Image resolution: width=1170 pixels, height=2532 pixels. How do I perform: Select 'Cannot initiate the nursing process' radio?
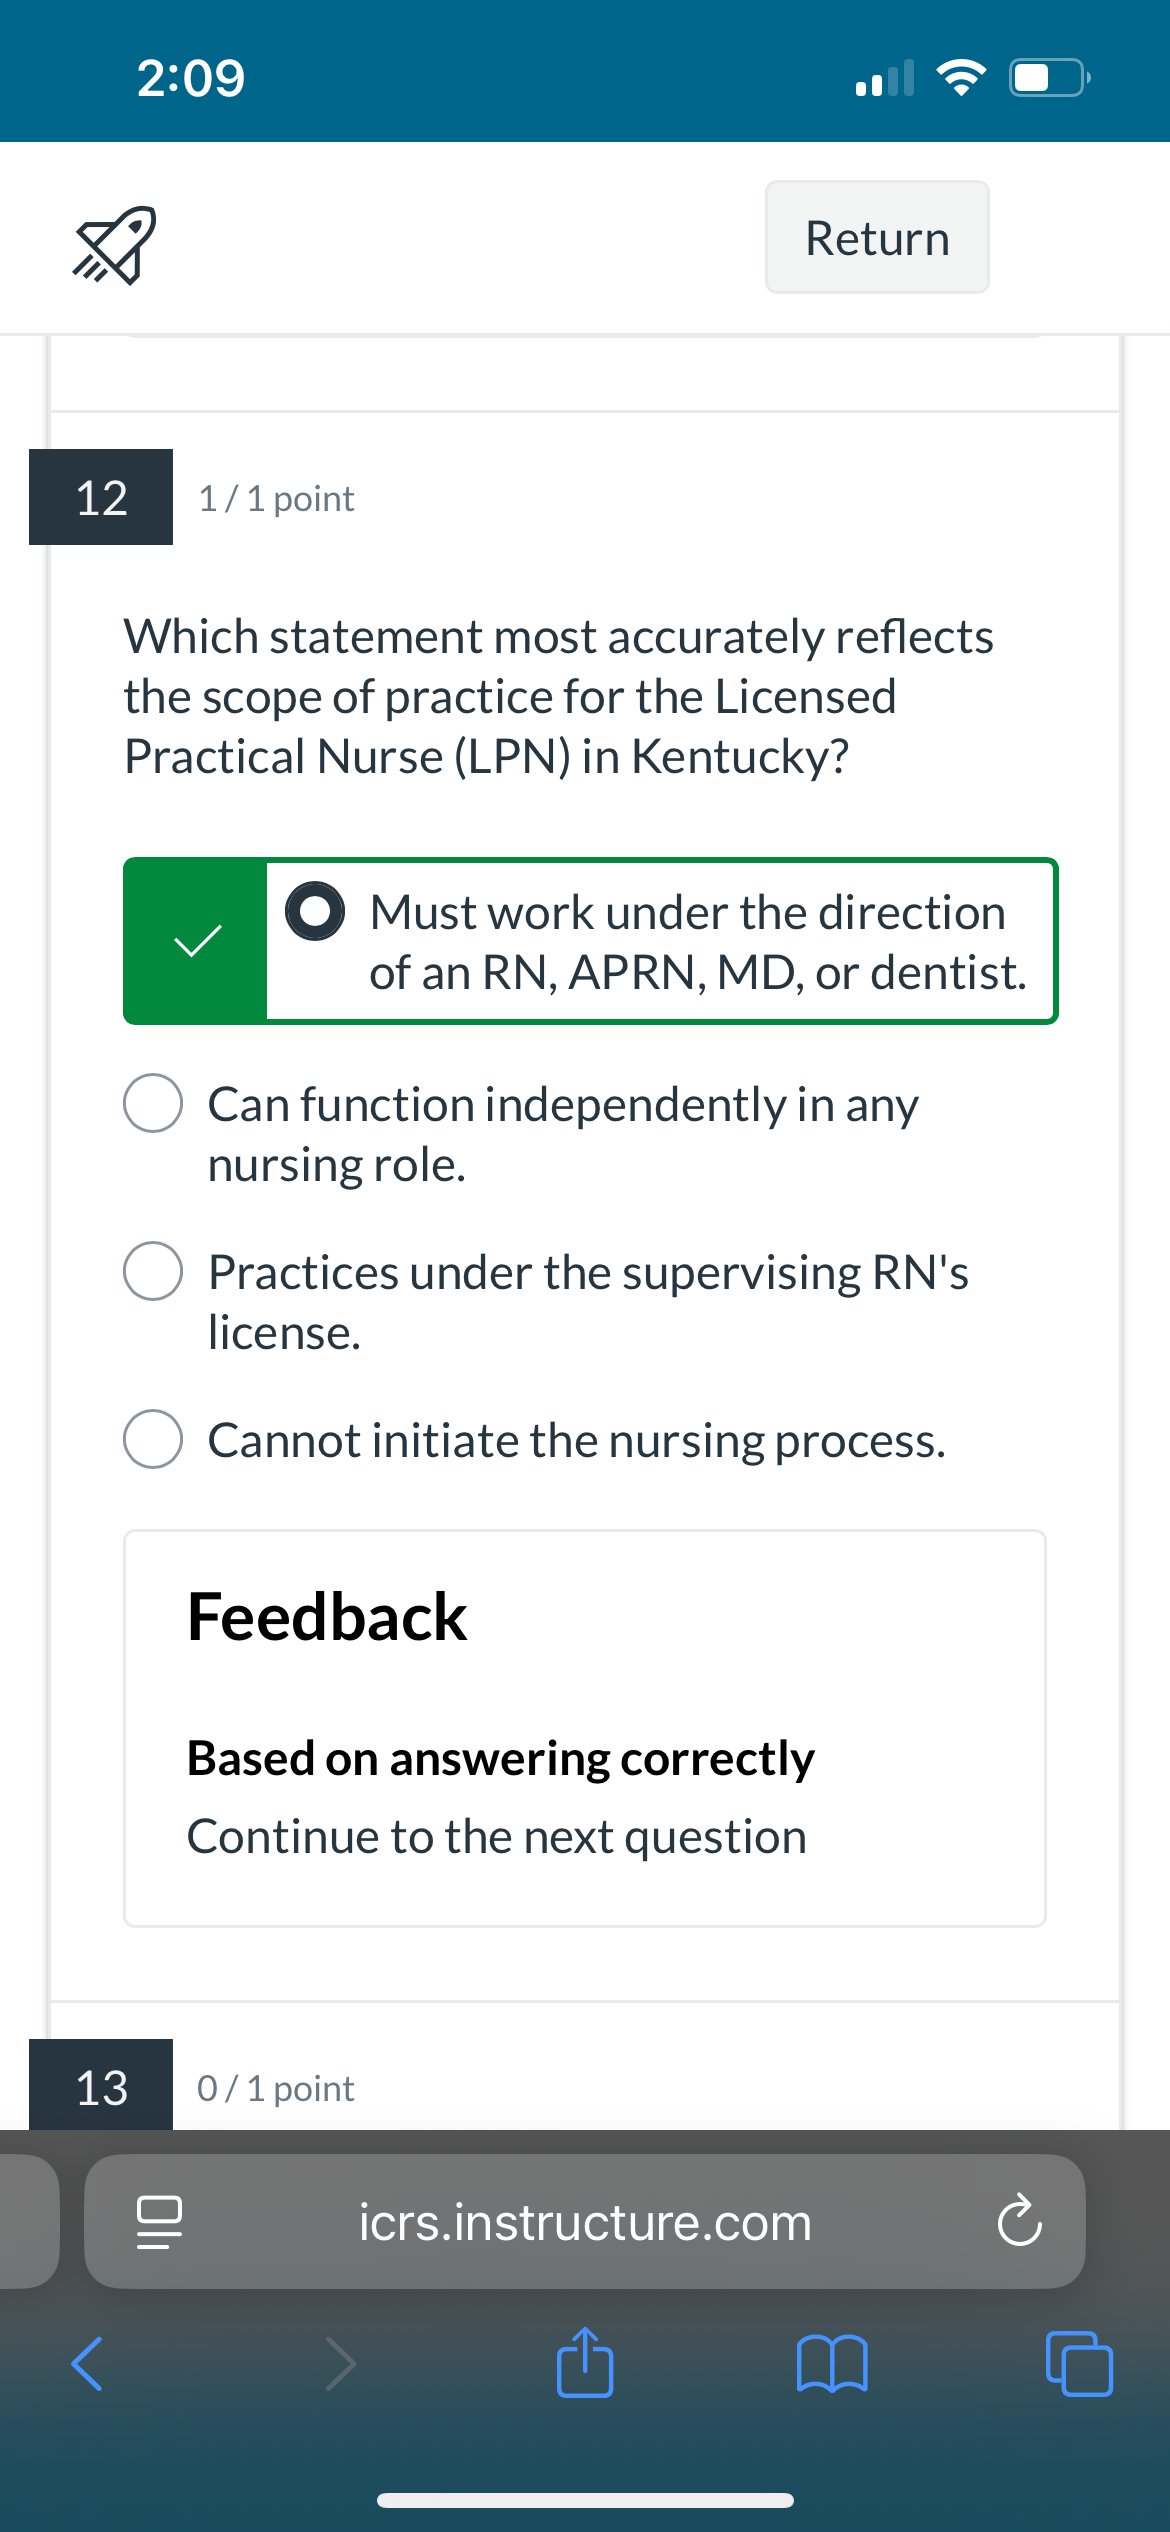(x=153, y=1439)
